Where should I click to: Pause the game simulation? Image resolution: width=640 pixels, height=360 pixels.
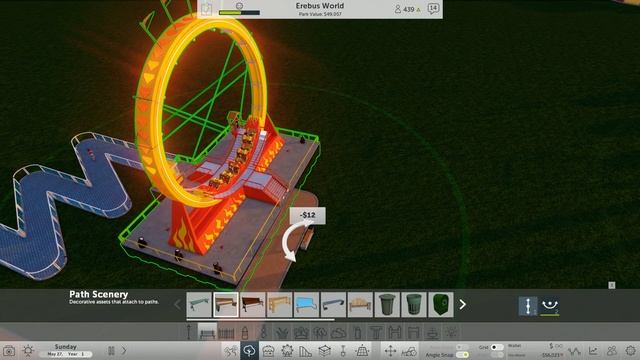111,350
